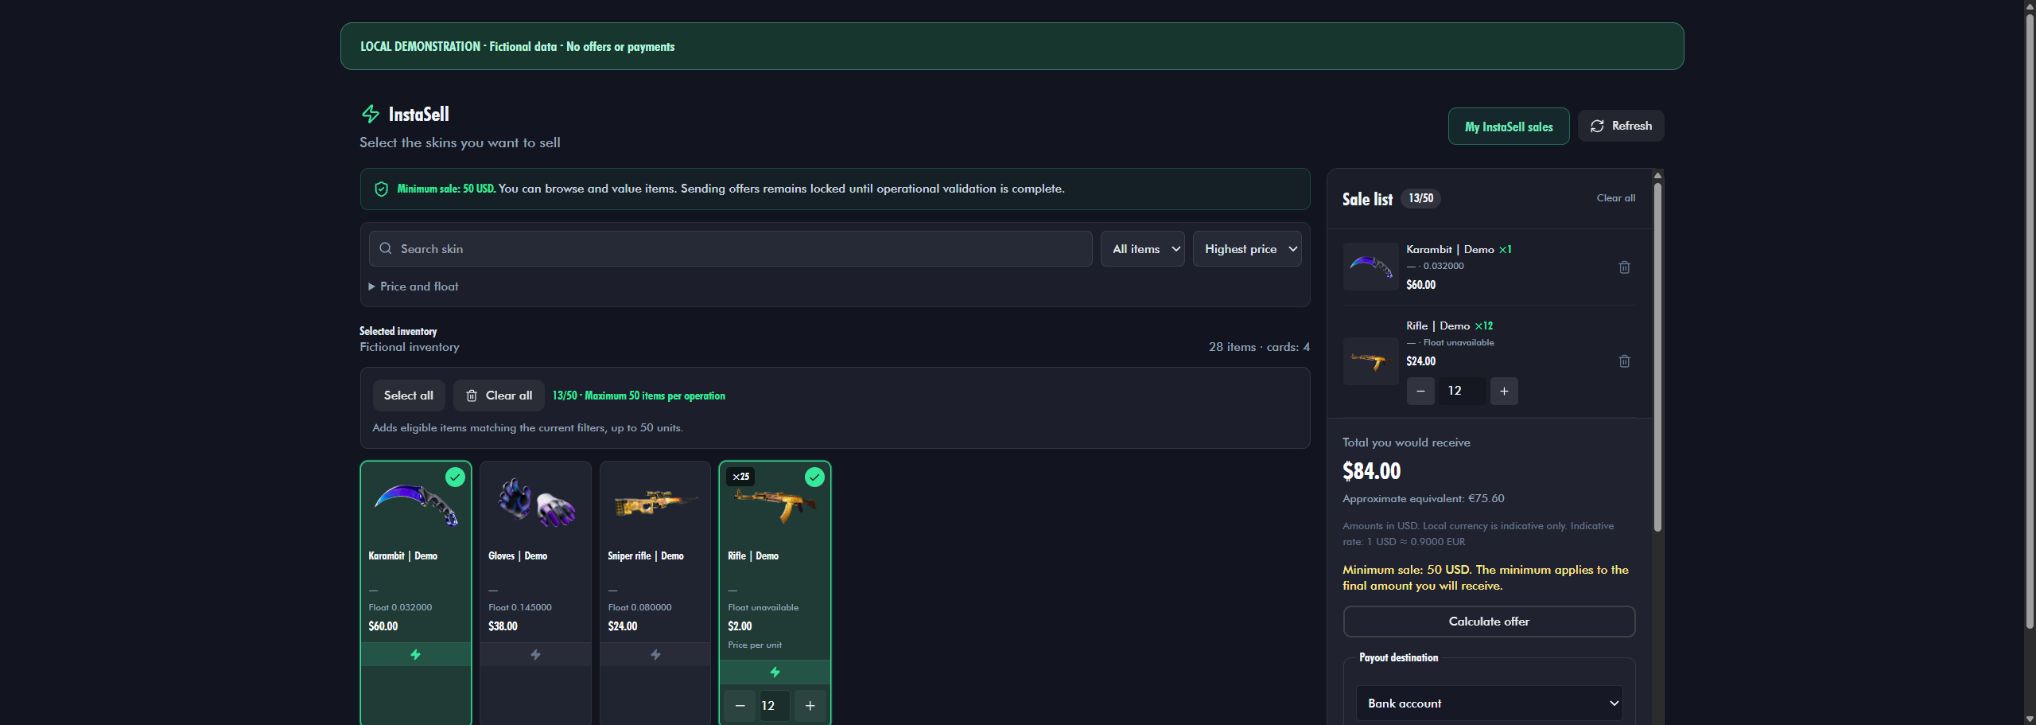Expand the Price and float section
2036x725 pixels.
point(414,287)
